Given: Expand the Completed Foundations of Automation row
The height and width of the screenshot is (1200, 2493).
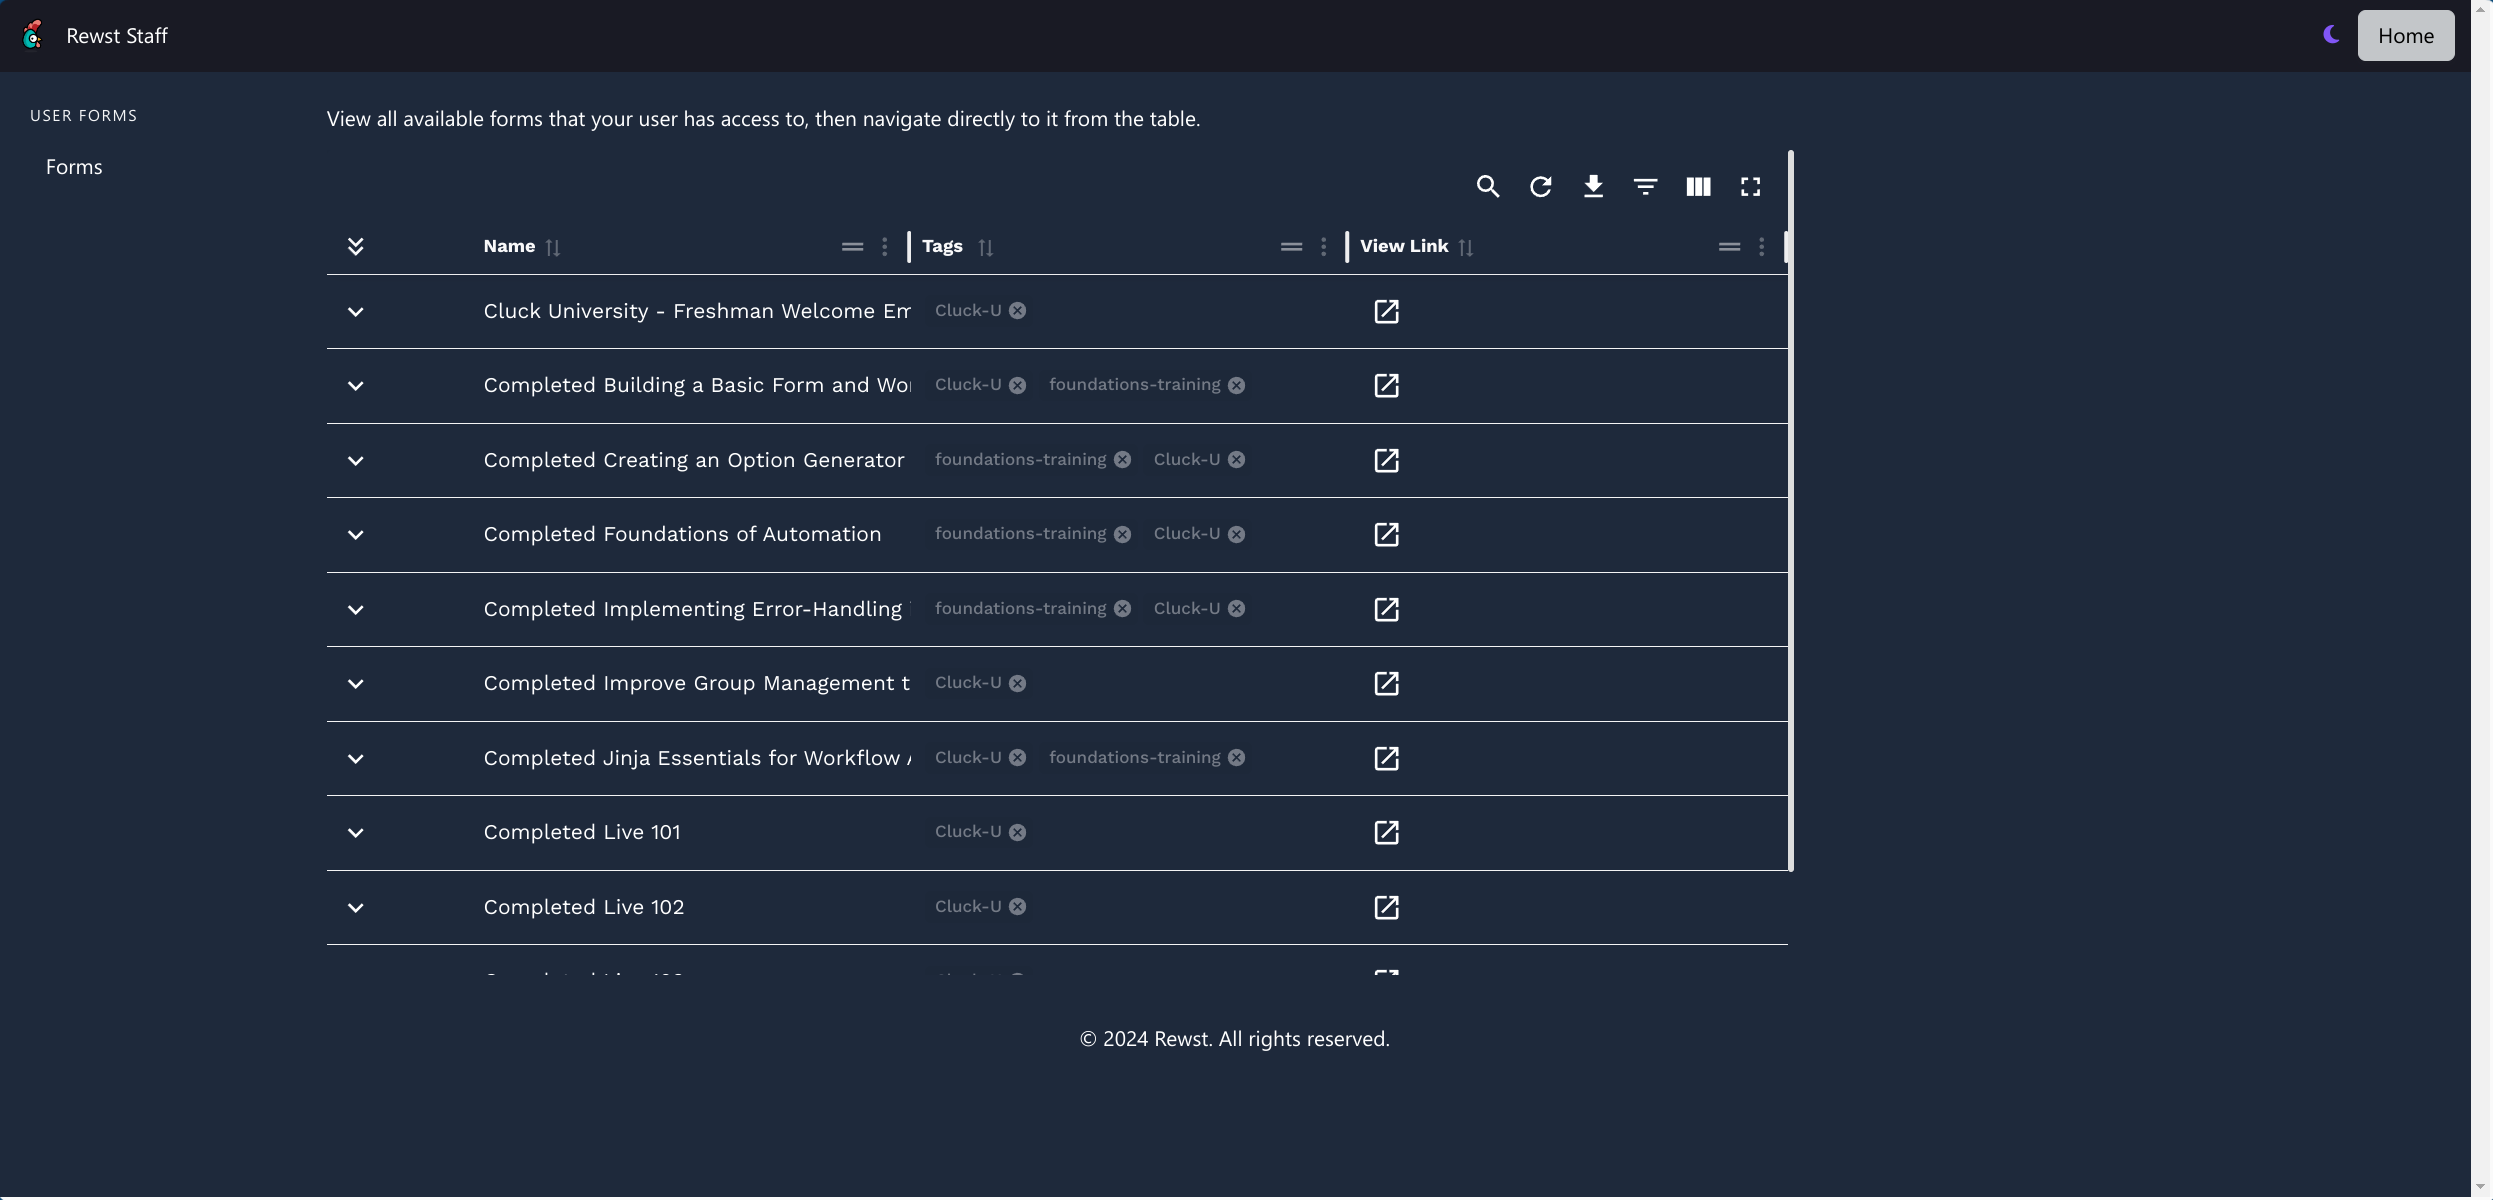Looking at the screenshot, I should [x=355, y=535].
